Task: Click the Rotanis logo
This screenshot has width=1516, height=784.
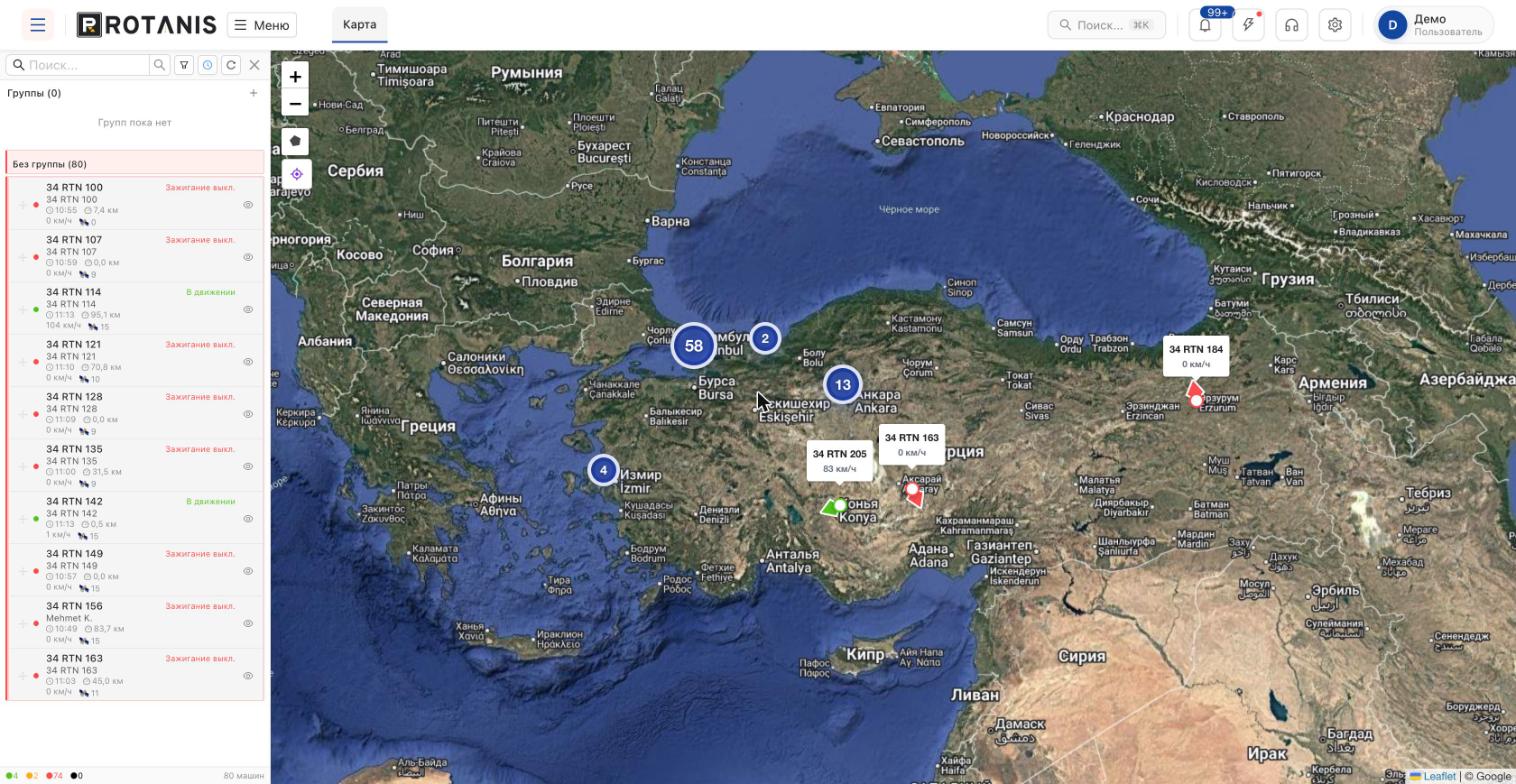Action: point(146,25)
